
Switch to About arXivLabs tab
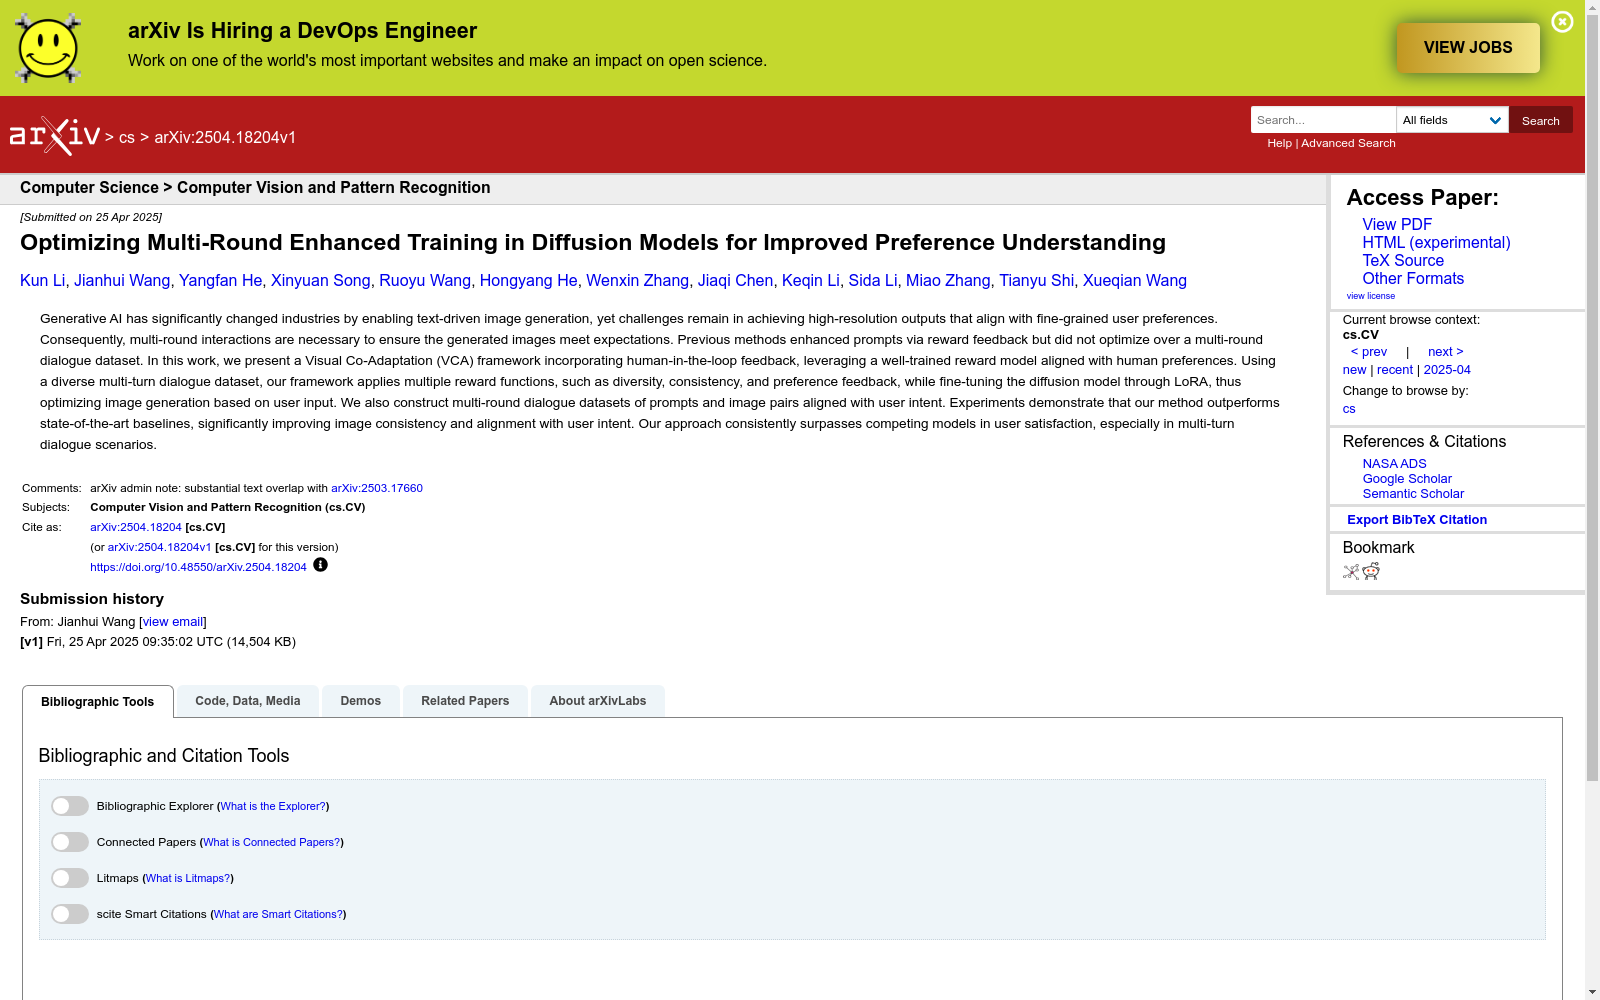(x=598, y=701)
